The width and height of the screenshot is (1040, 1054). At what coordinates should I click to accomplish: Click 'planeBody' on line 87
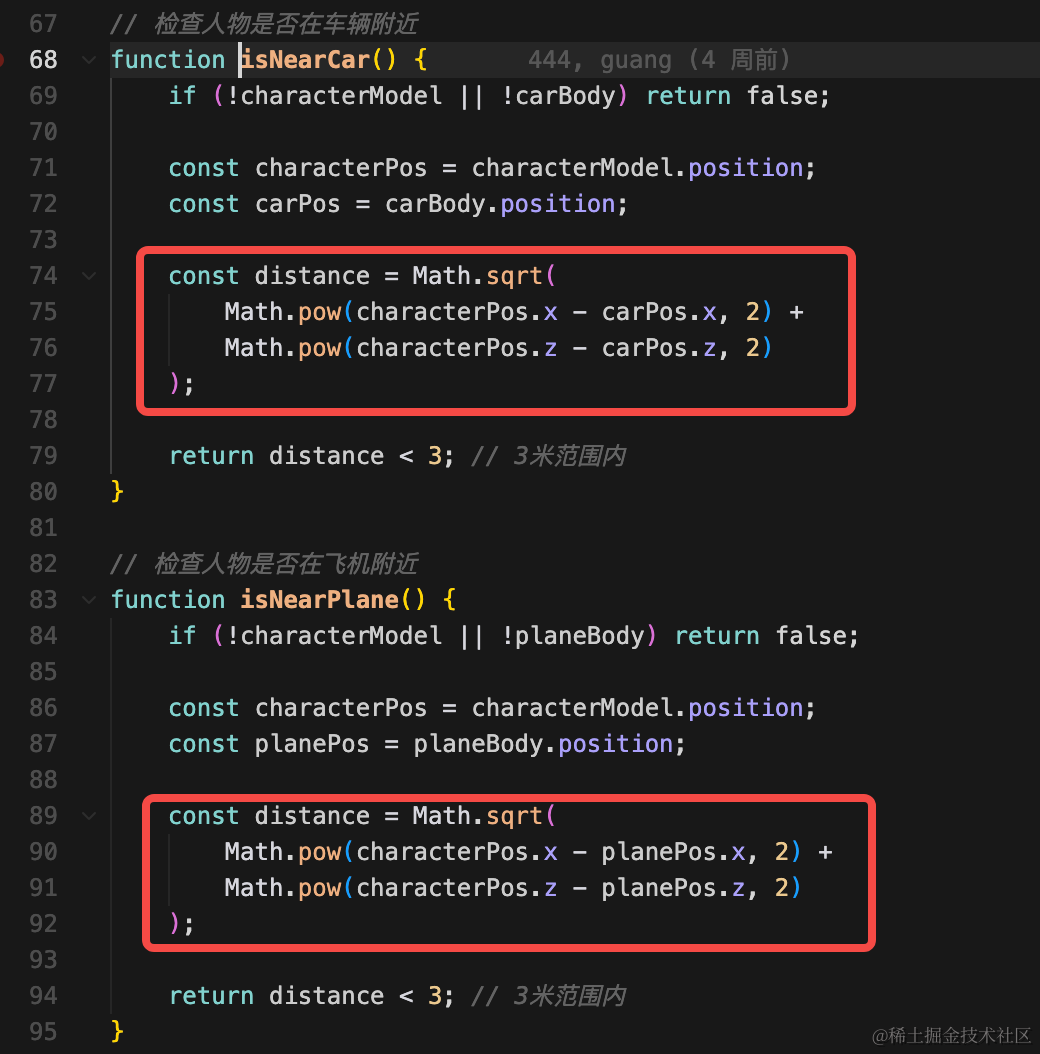point(478,744)
